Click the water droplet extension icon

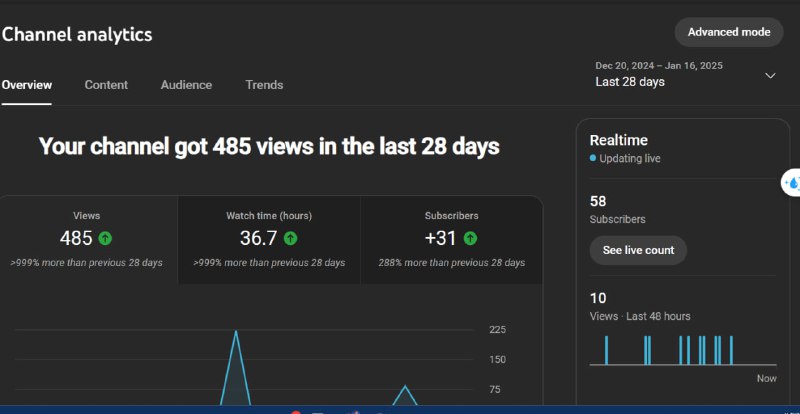[792, 183]
